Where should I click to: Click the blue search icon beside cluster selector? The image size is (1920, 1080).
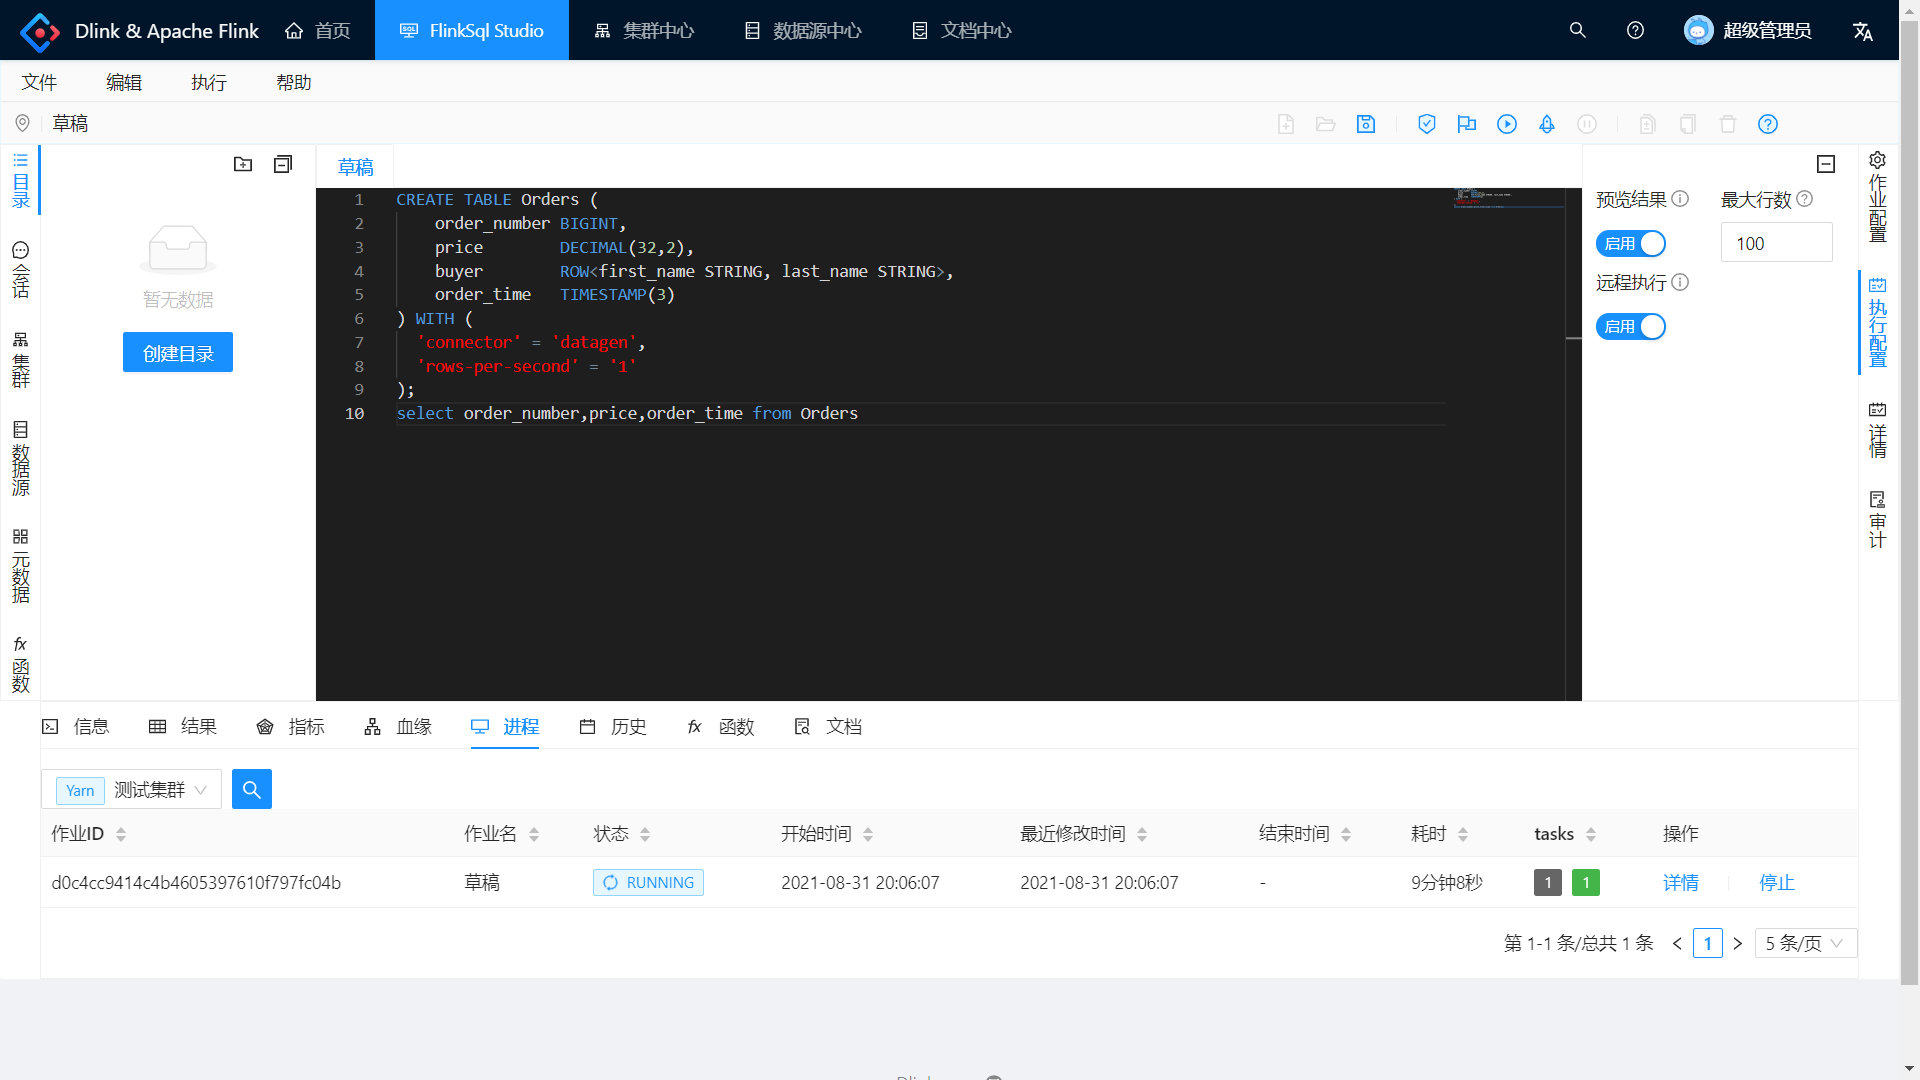(x=252, y=790)
